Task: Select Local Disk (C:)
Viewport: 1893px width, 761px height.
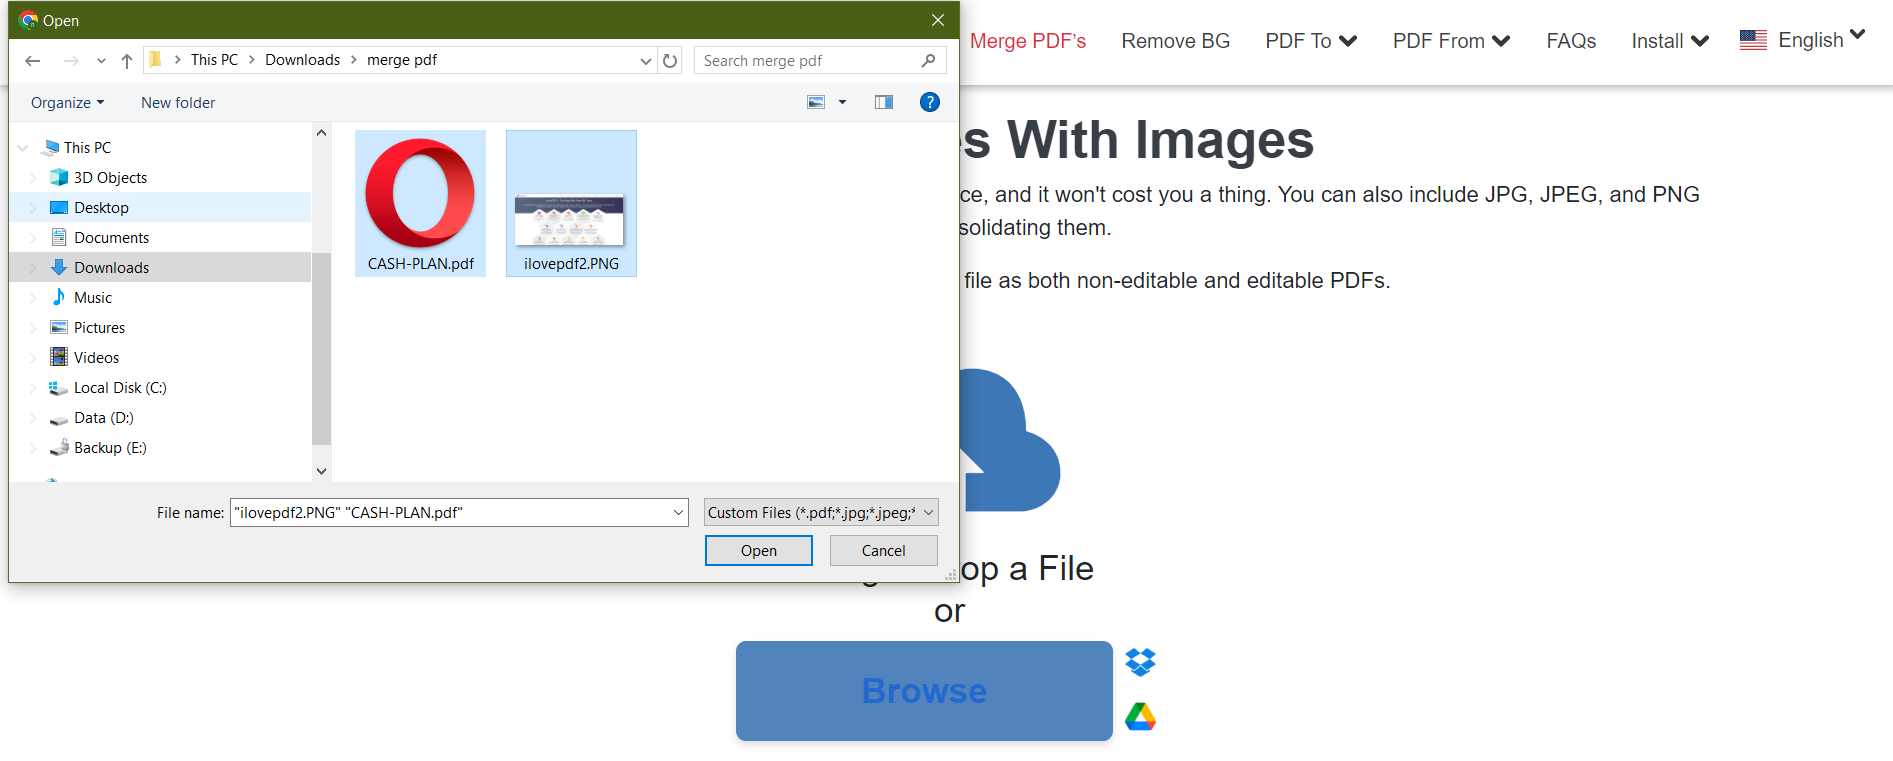Action: coord(120,388)
